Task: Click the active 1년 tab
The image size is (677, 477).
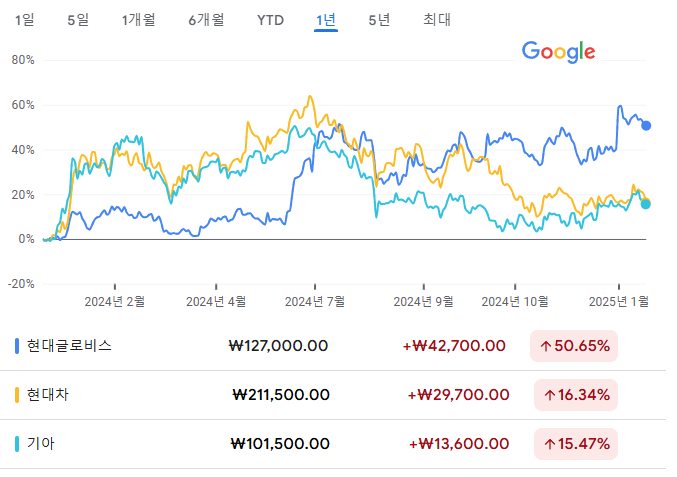Action: click(326, 20)
